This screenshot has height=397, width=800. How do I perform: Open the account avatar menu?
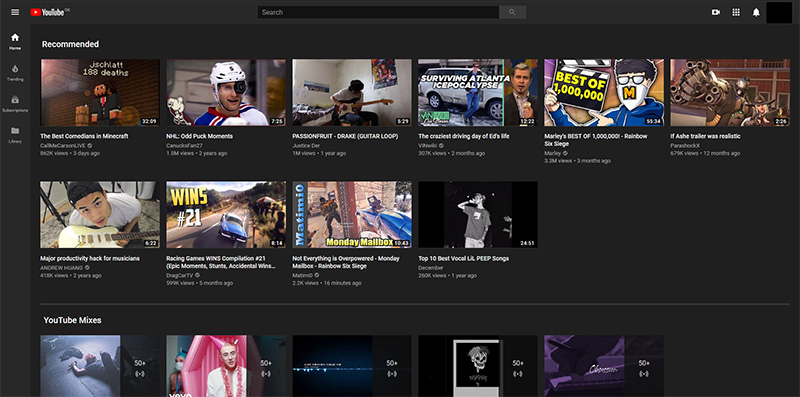779,12
